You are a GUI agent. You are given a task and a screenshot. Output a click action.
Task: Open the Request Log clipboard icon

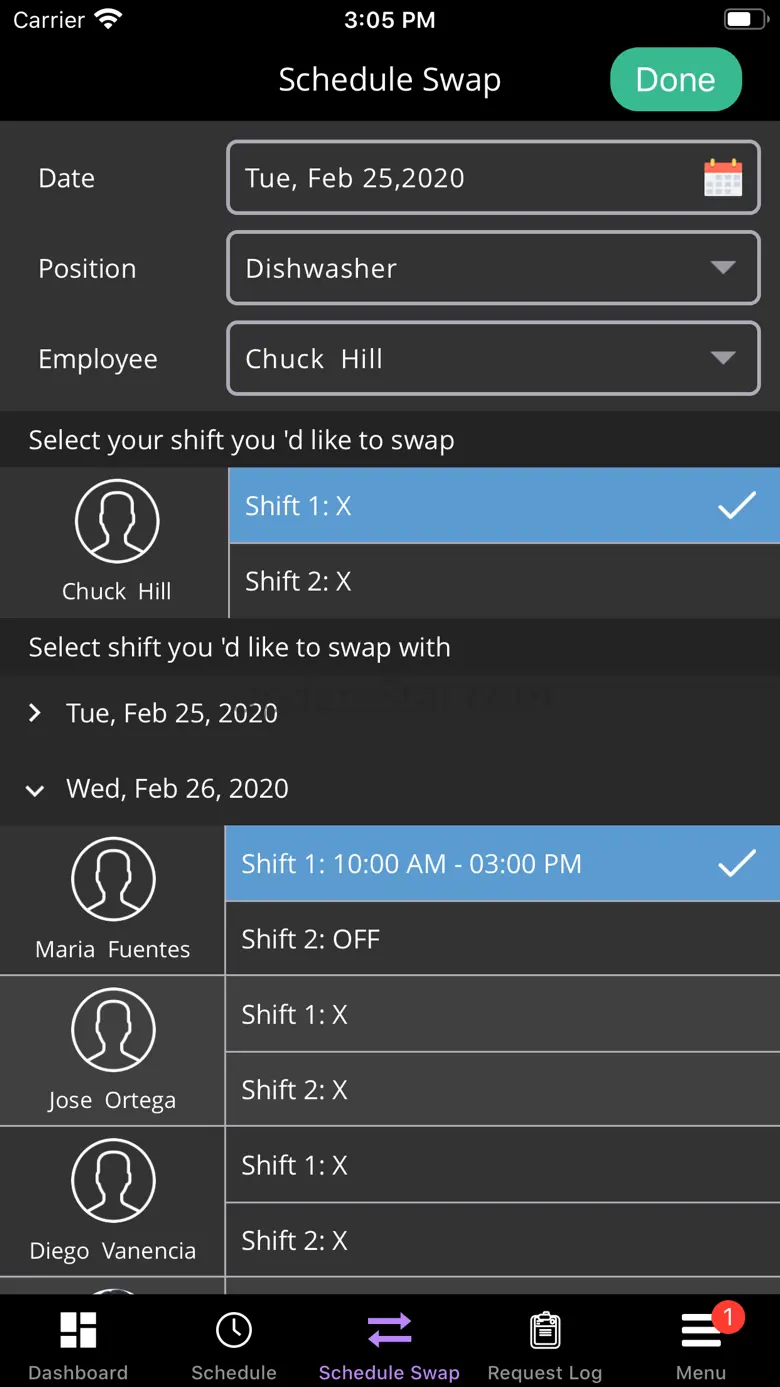pos(545,1331)
